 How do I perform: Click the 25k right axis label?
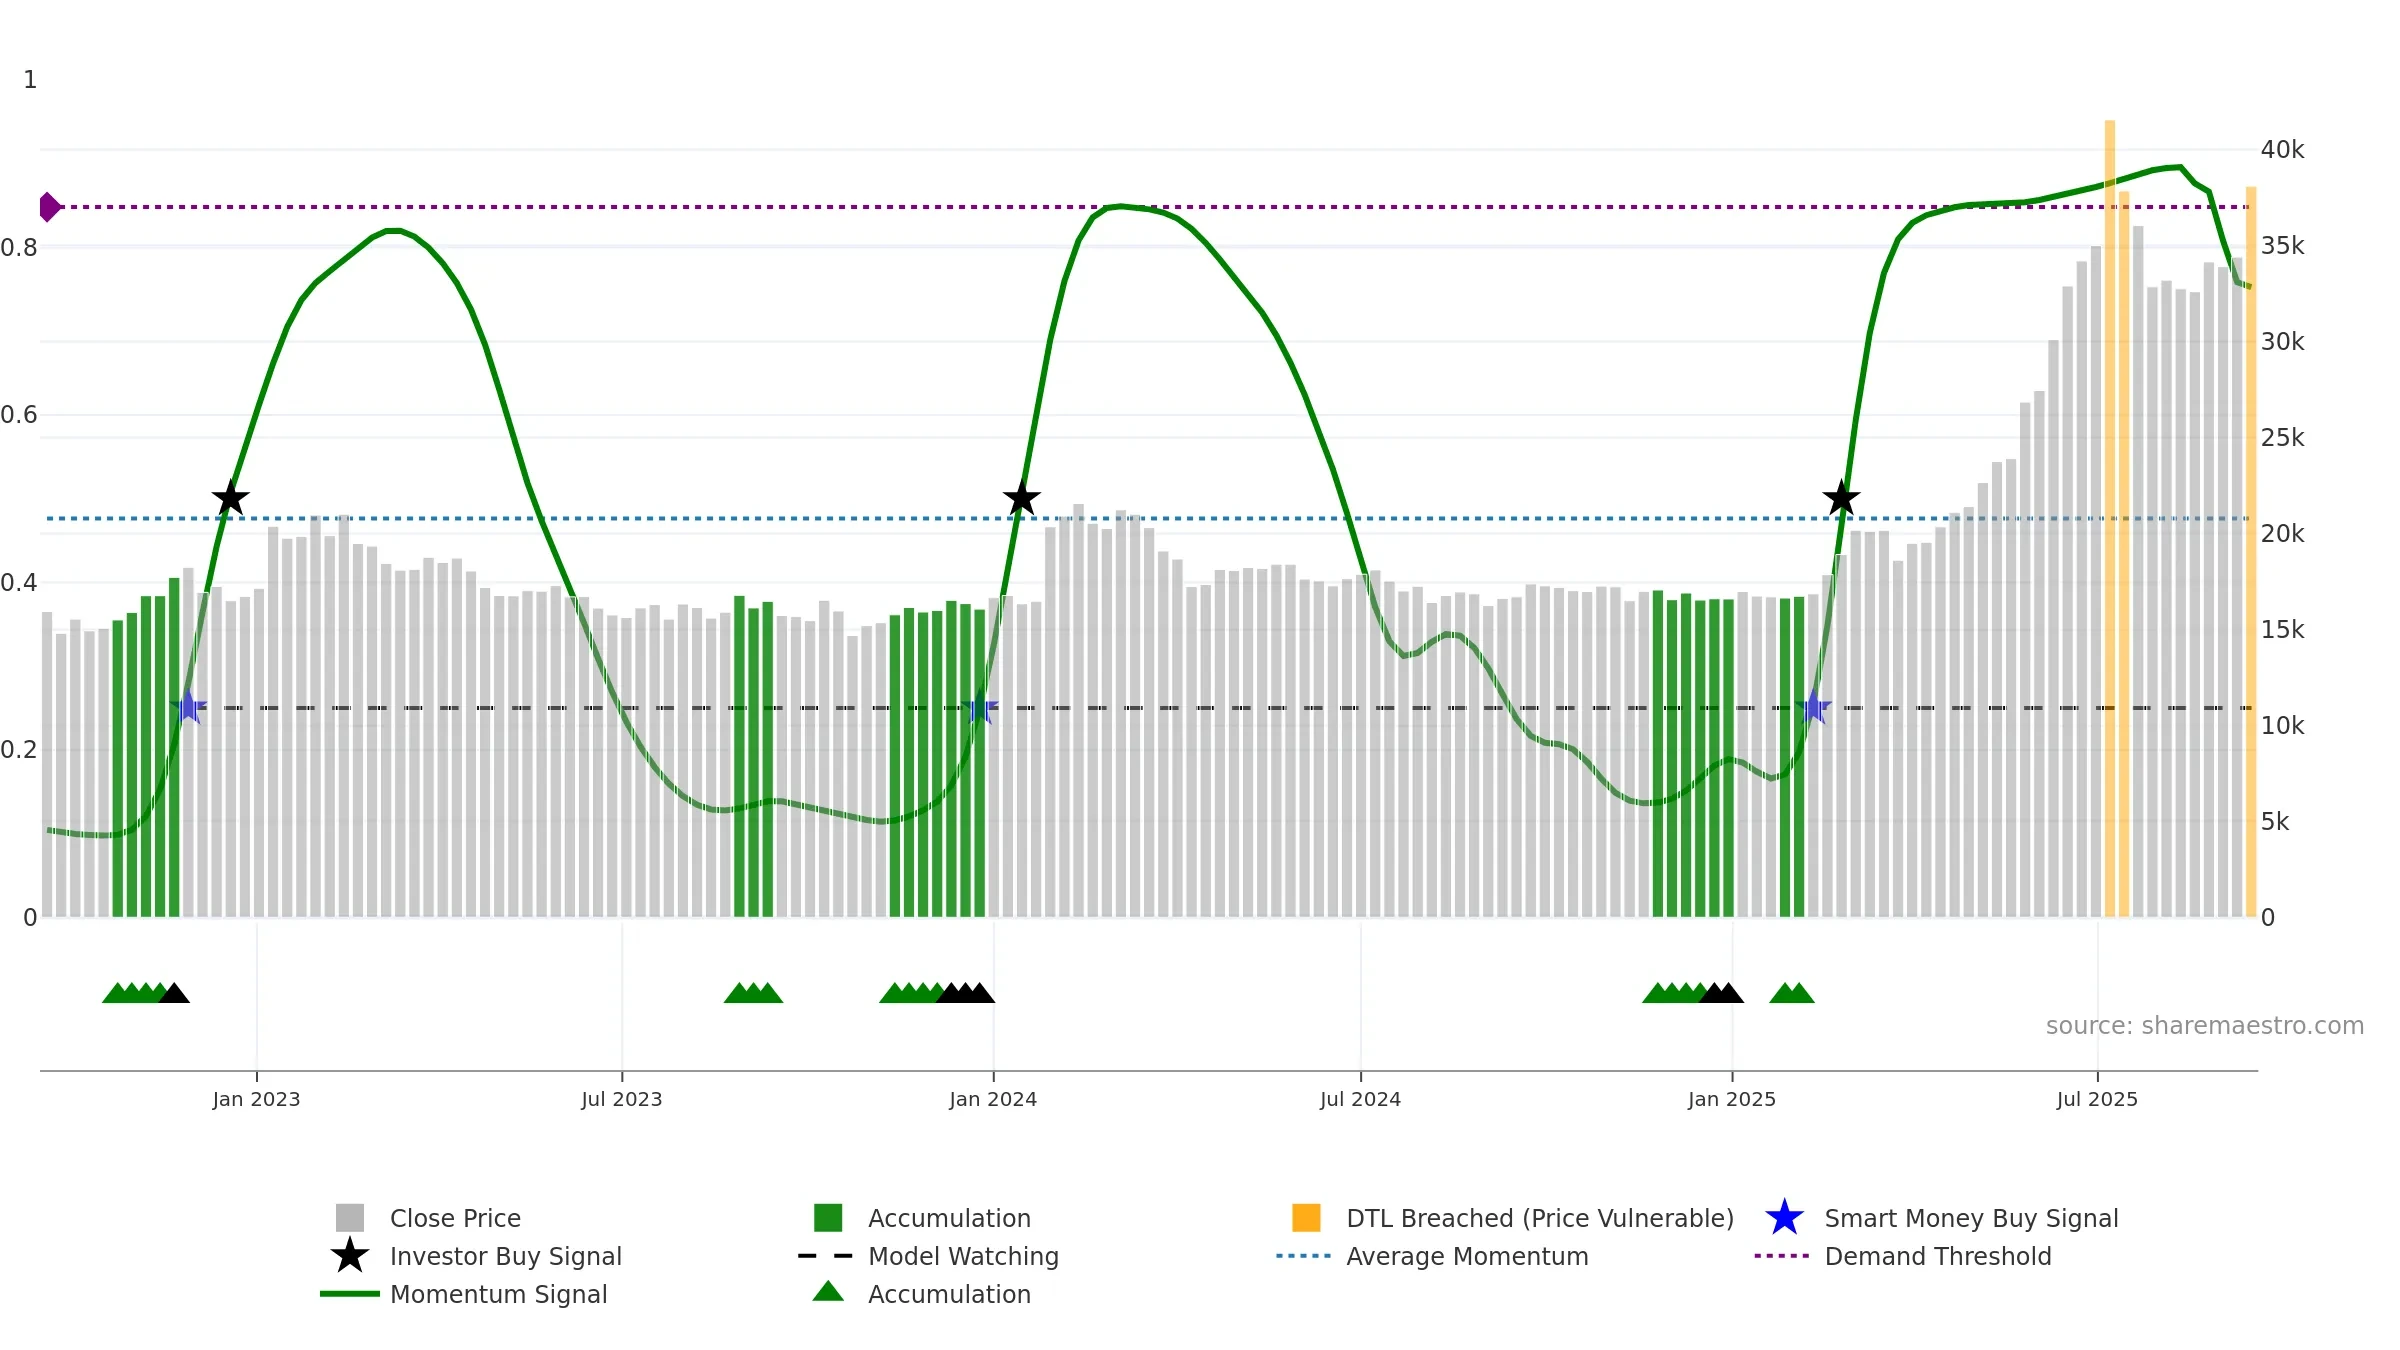tap(2282, 438)
